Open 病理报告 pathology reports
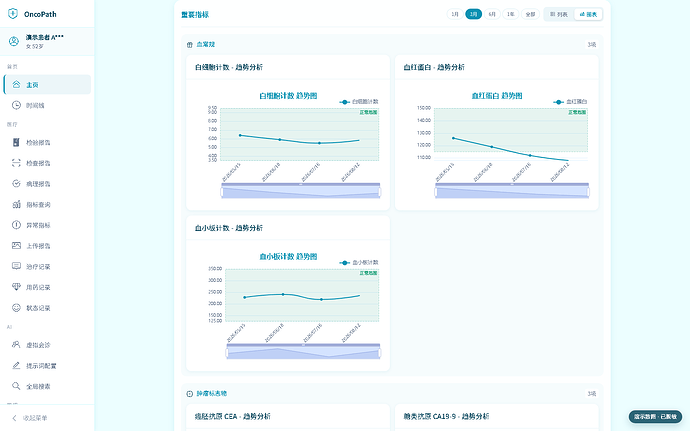 tap(47, 184)
